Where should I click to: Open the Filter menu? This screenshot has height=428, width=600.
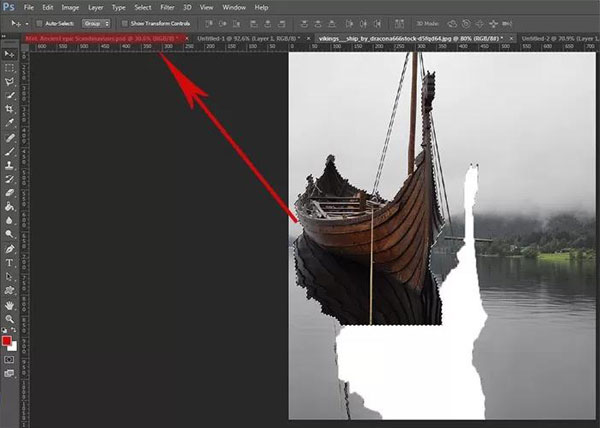[167, 7]
